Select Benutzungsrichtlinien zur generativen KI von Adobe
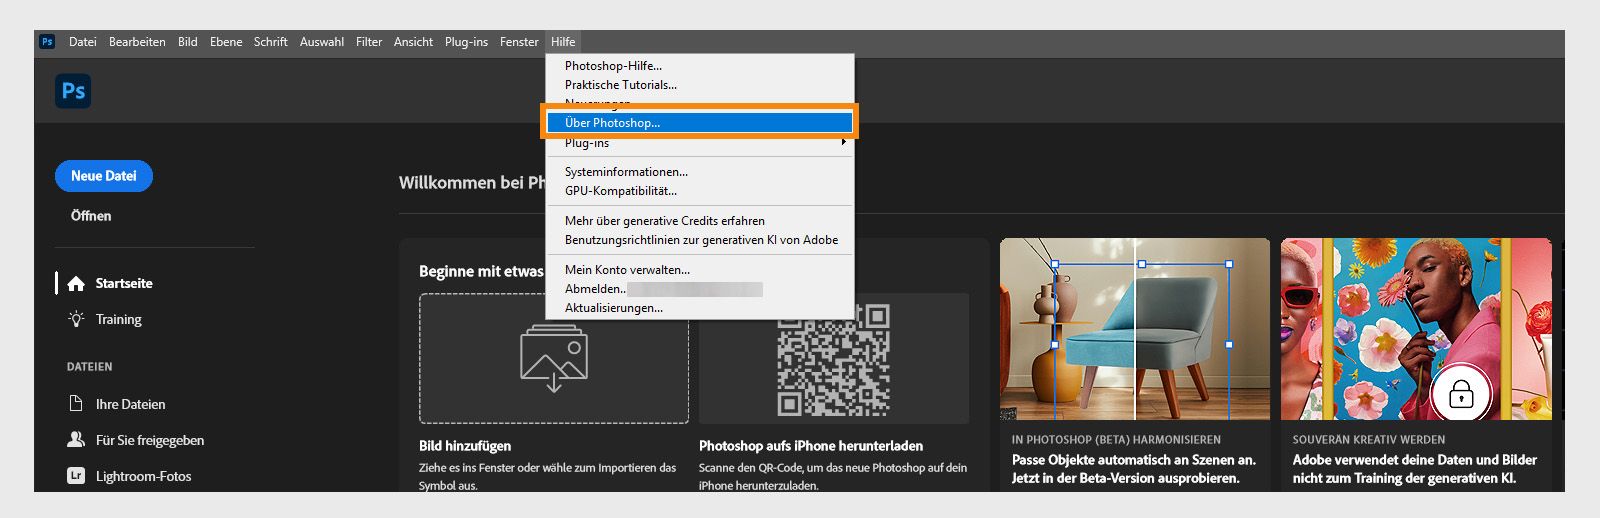Screen dimensions: 1600x518 coord(700,240)
